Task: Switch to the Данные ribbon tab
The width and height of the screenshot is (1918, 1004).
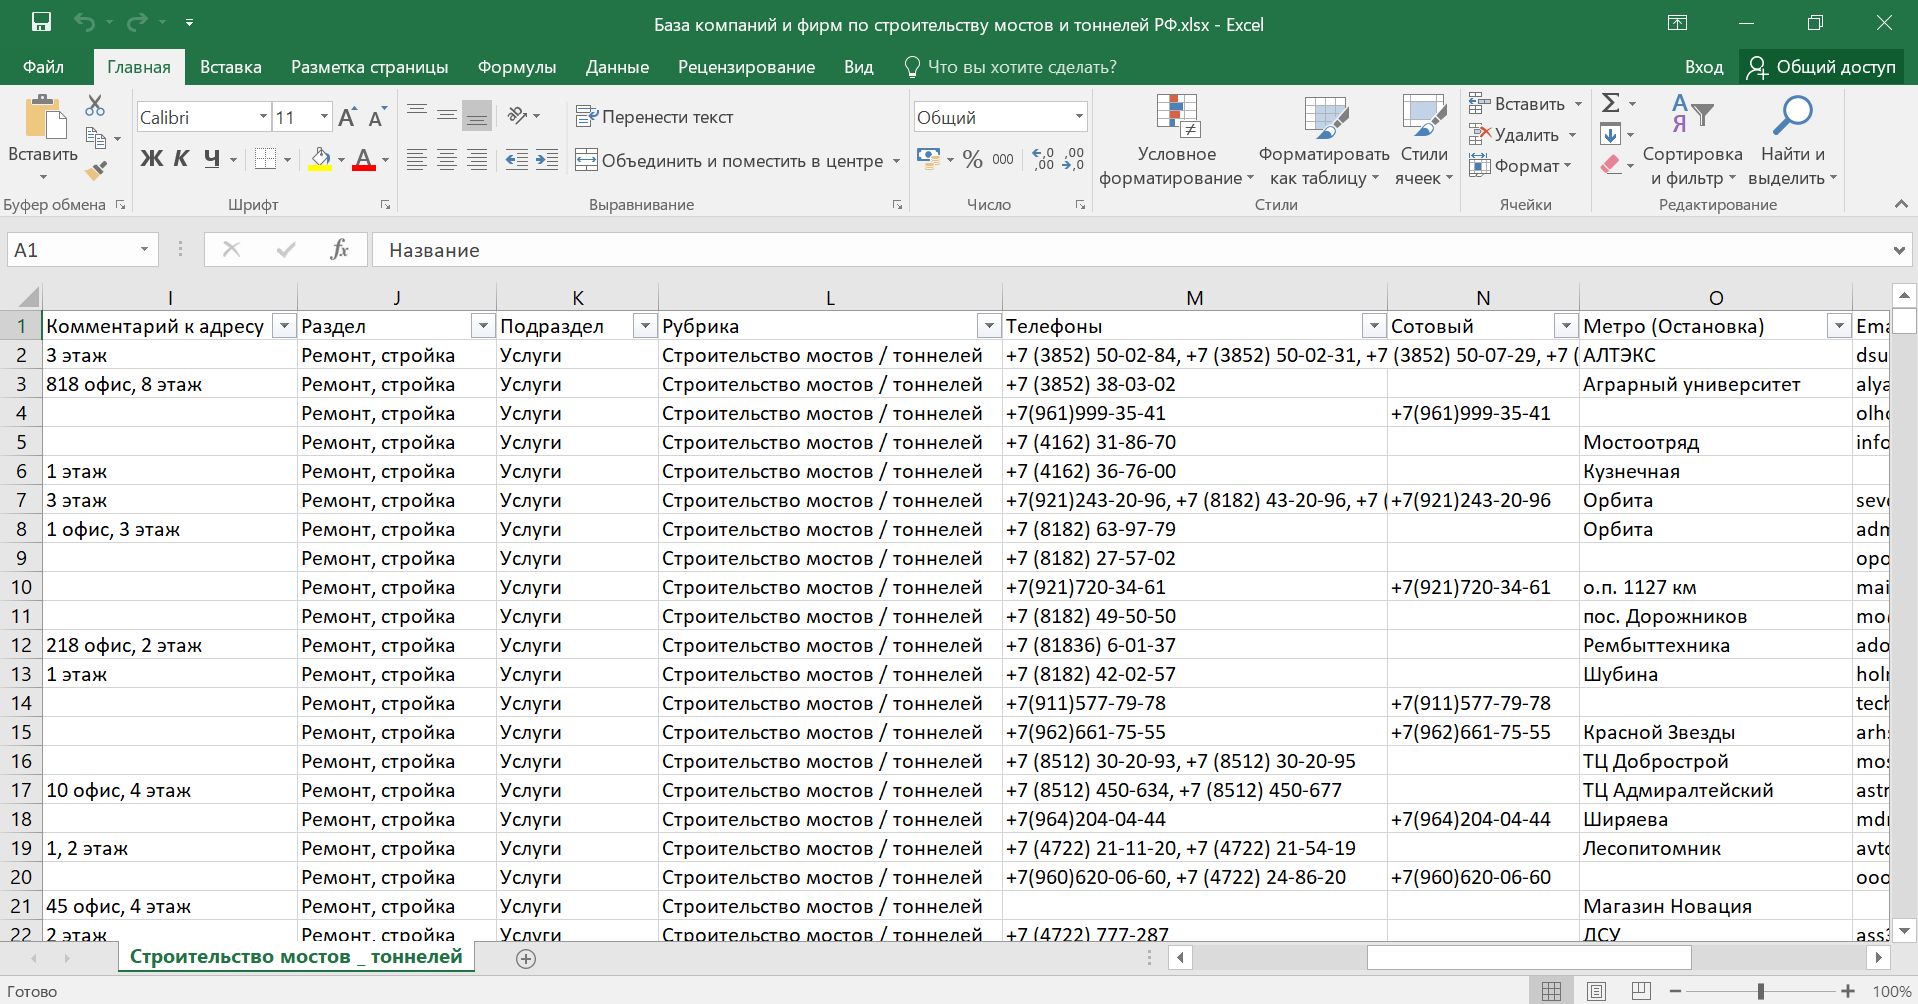Action: point(617,67)
